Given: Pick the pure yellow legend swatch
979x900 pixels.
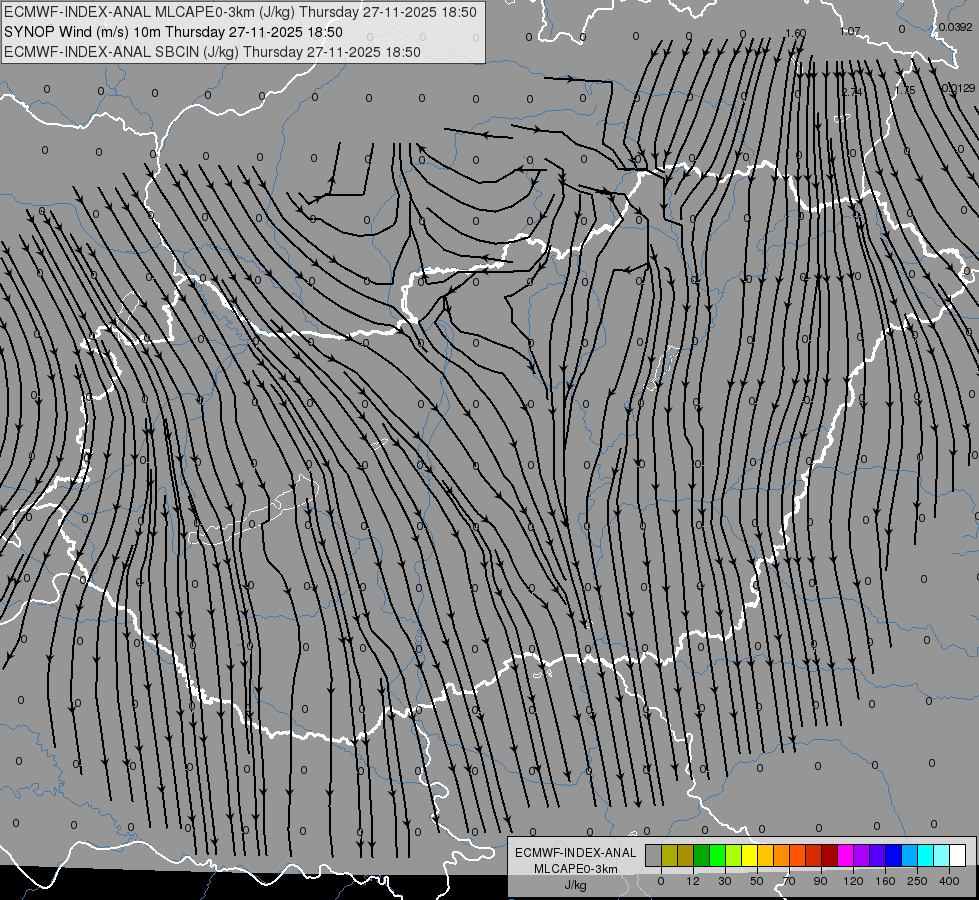Looking at the screenshot, I should coord(750,855).
